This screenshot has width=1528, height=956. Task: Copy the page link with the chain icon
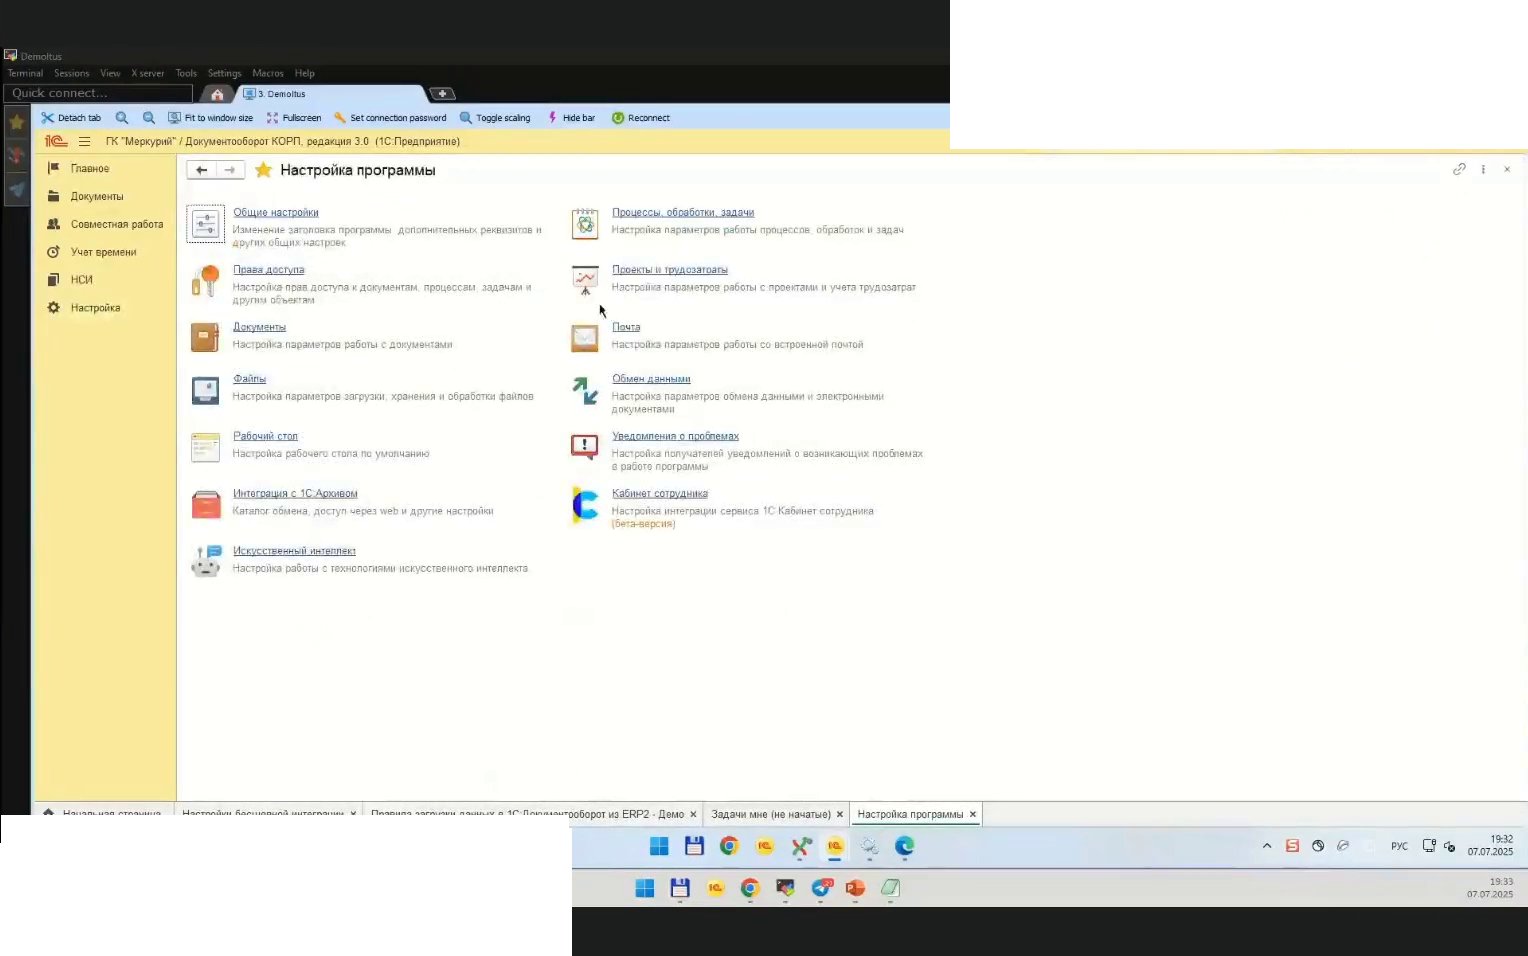pos(1459,169)
